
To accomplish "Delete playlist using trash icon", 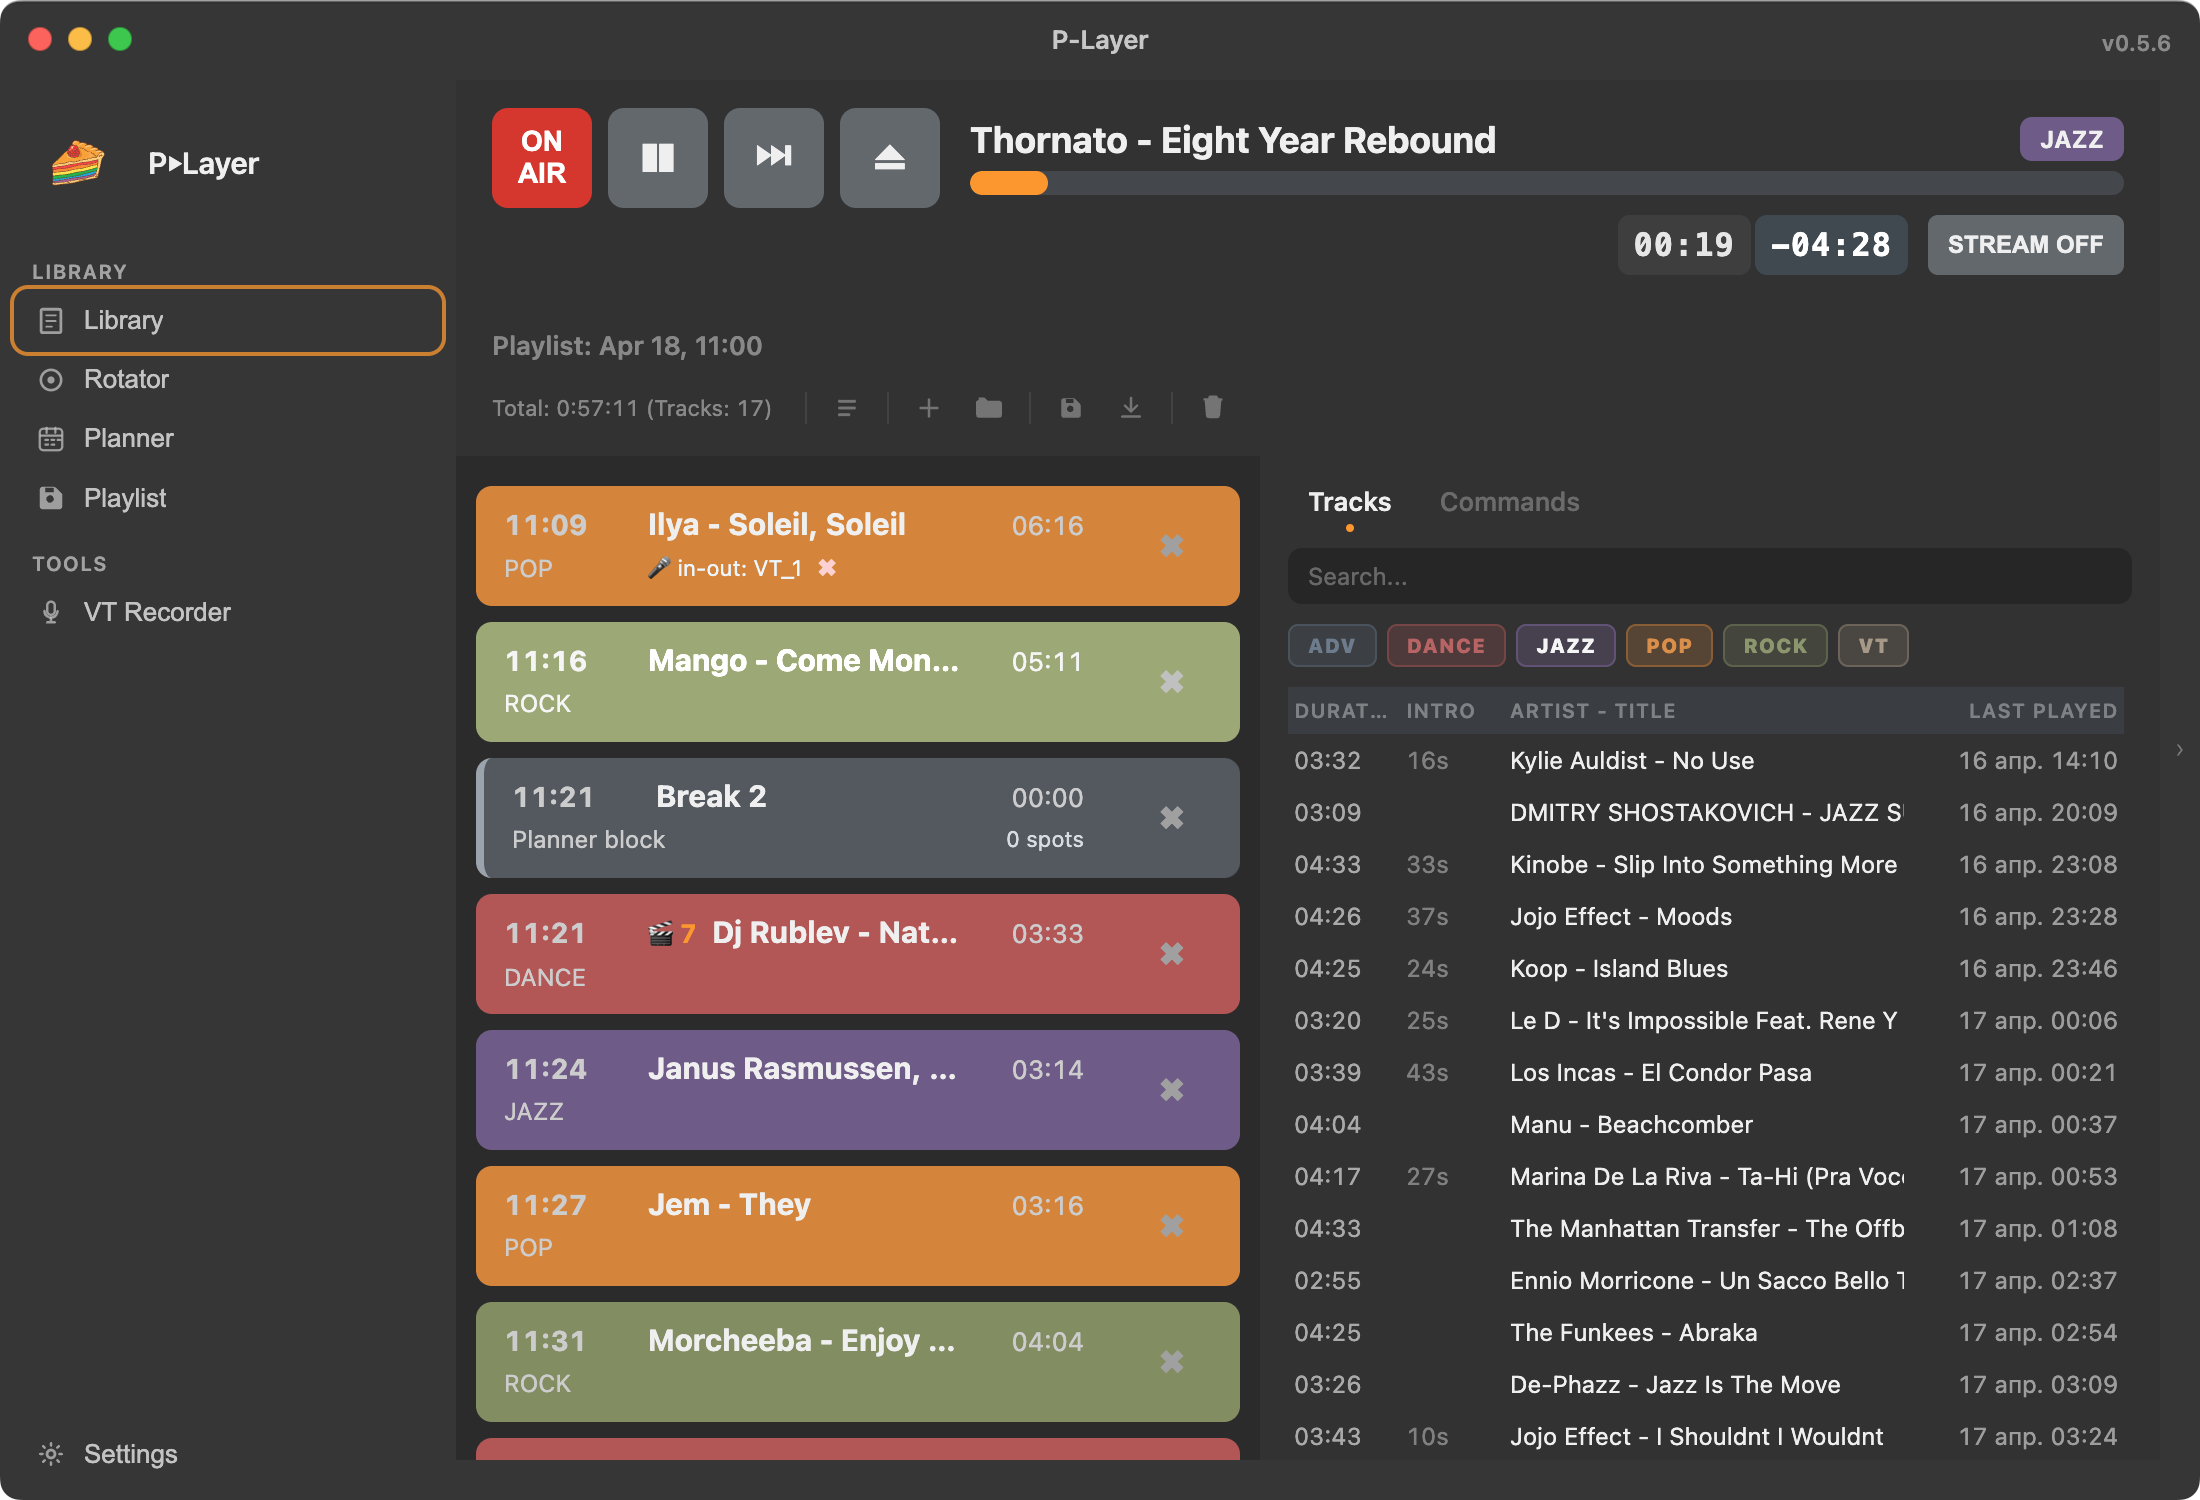I will pyautogui.click(x=1212, y=407).
